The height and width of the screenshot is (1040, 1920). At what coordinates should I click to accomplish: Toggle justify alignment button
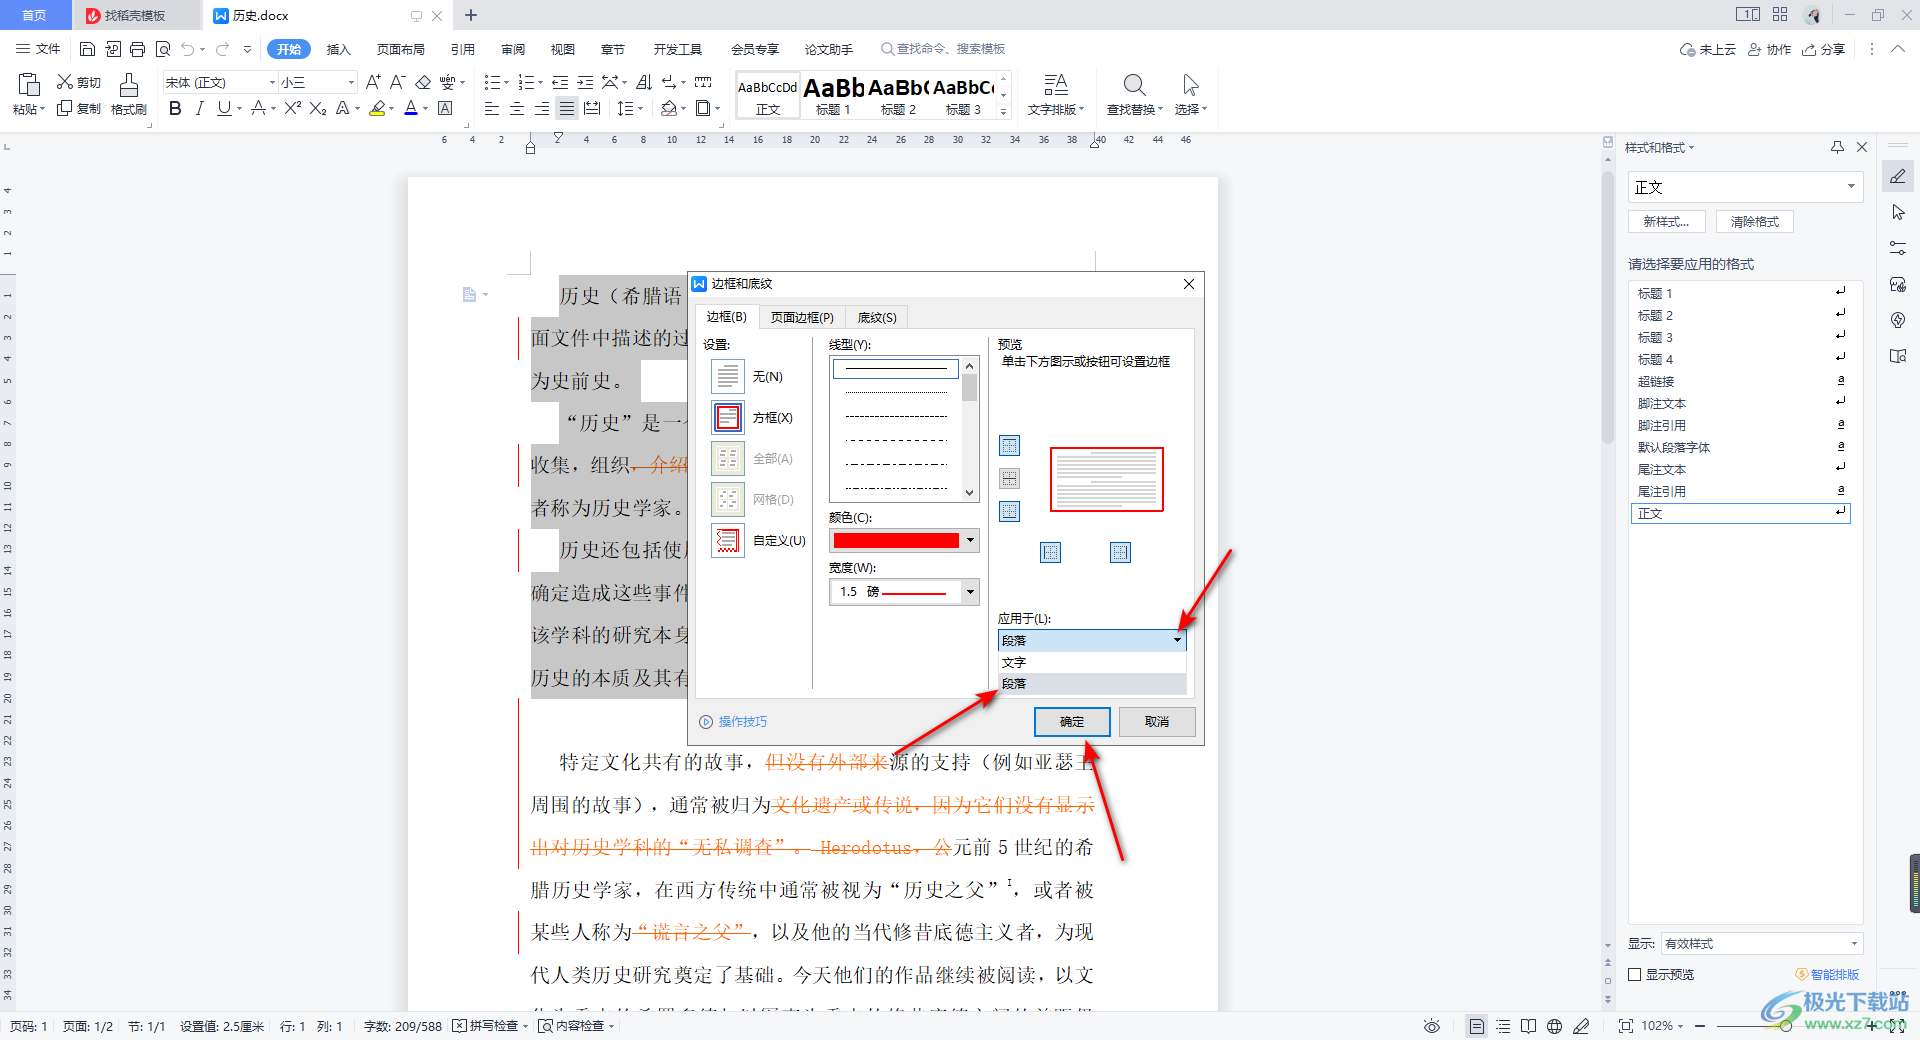[567, 108]
